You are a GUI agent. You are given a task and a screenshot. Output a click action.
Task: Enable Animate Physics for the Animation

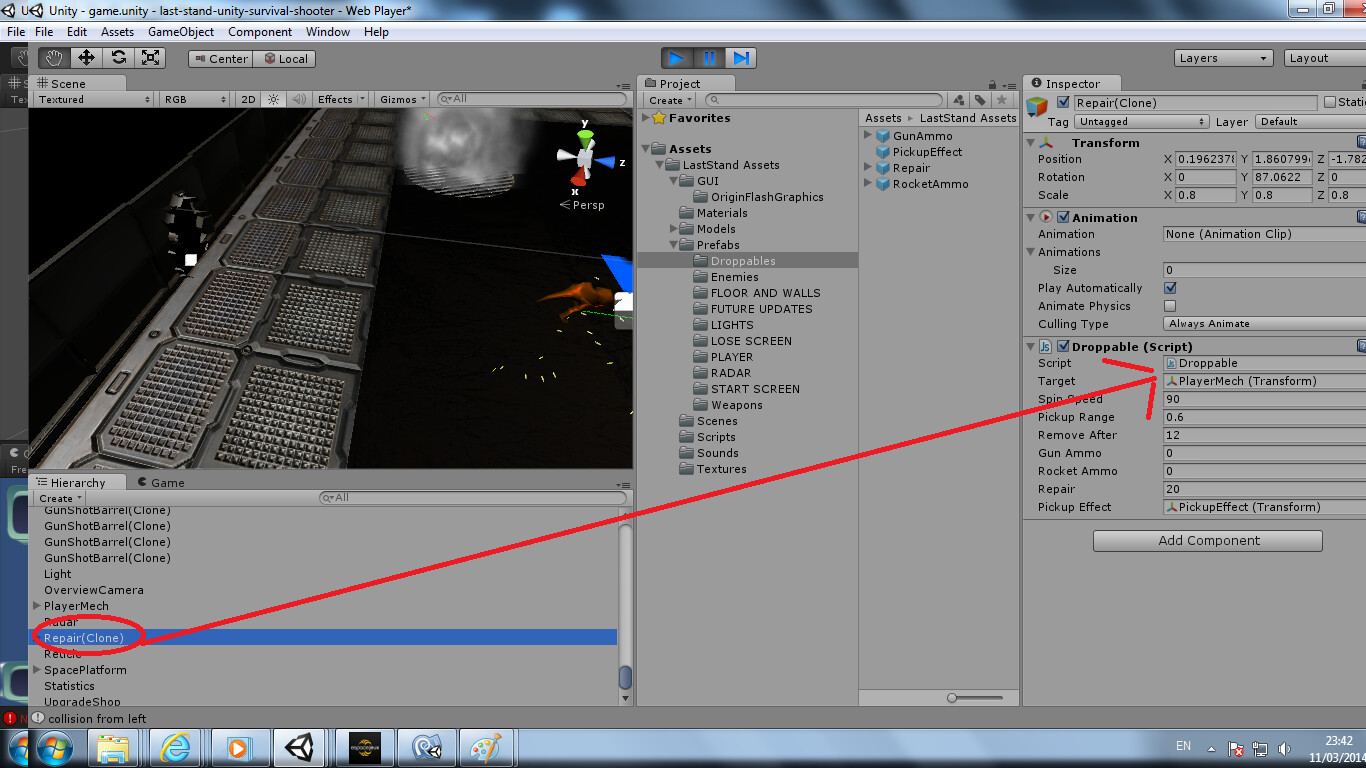(1169, 306)
